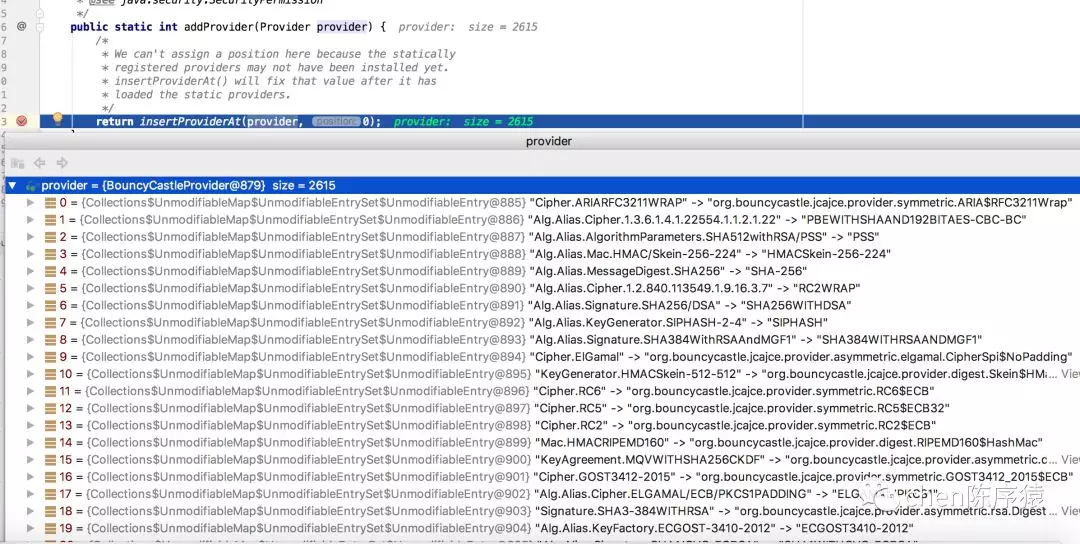1080x544 pixels.
Task: Expand entry 9 Cipher.ElGamal
Action: (30, 357)
